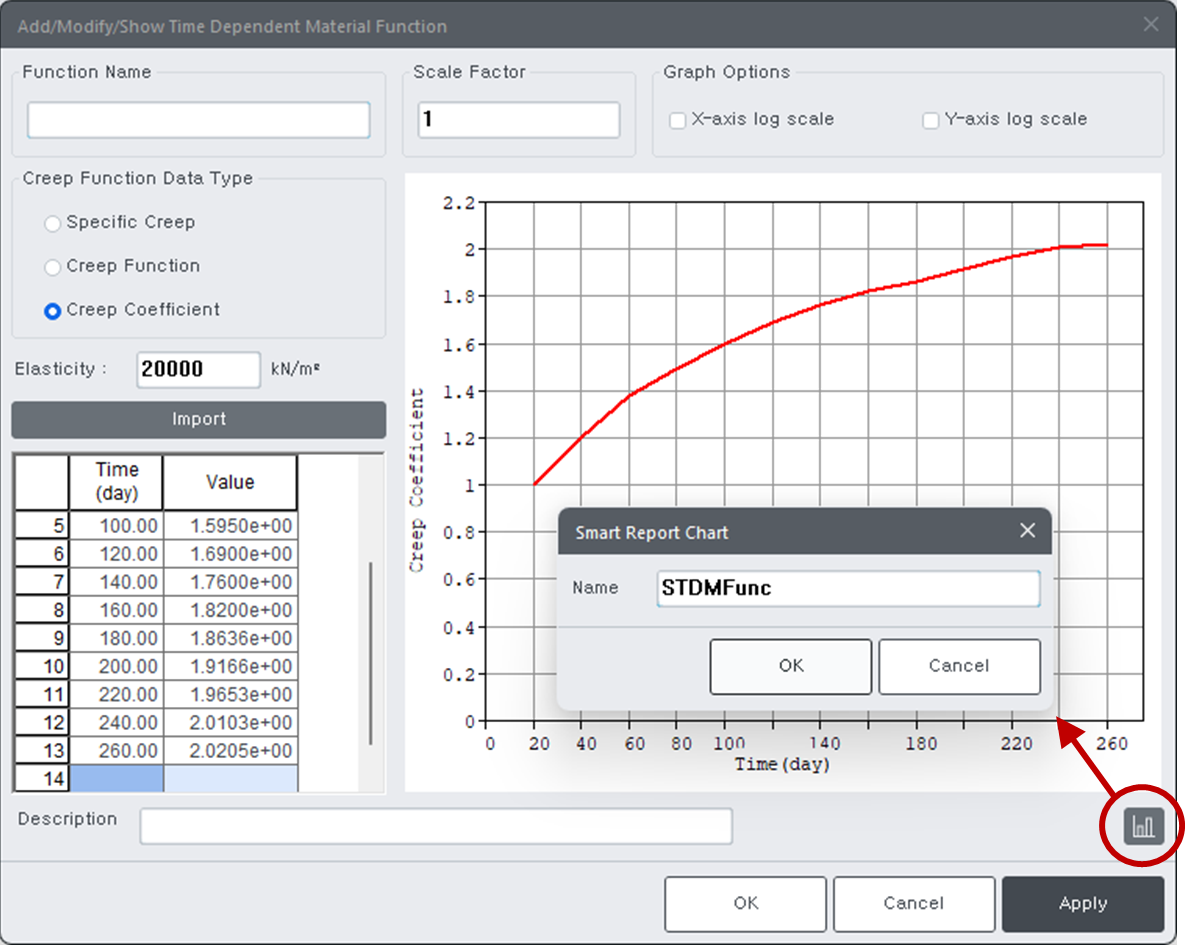
Task: Close the Smart Report Chart popup
Action: pyautogui.click(x=1027, y=531)
